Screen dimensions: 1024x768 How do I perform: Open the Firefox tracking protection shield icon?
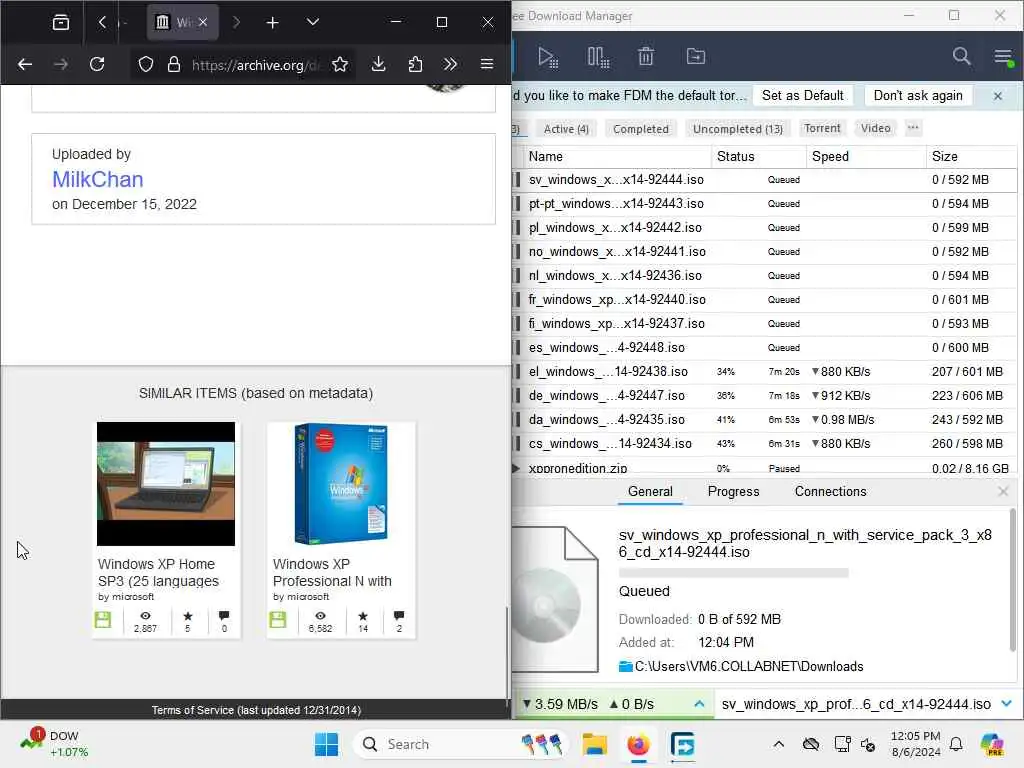(146, 64)
